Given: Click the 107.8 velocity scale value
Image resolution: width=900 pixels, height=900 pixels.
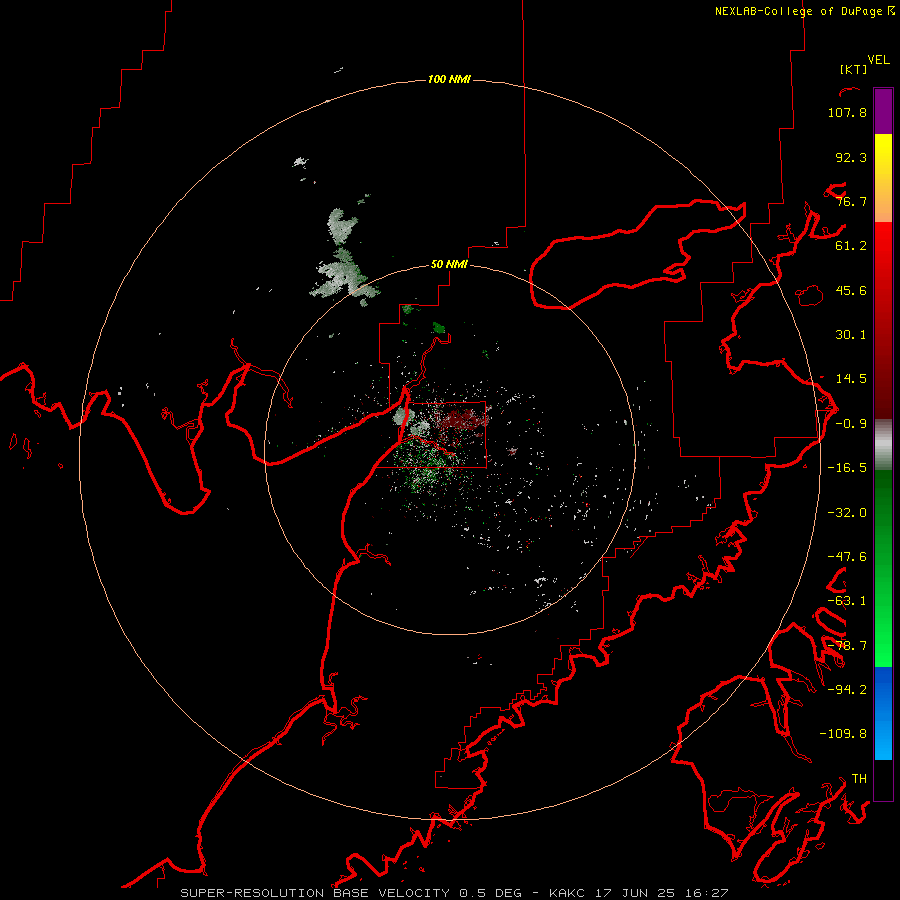Looking at the screenshot, I should coord(847,112).
